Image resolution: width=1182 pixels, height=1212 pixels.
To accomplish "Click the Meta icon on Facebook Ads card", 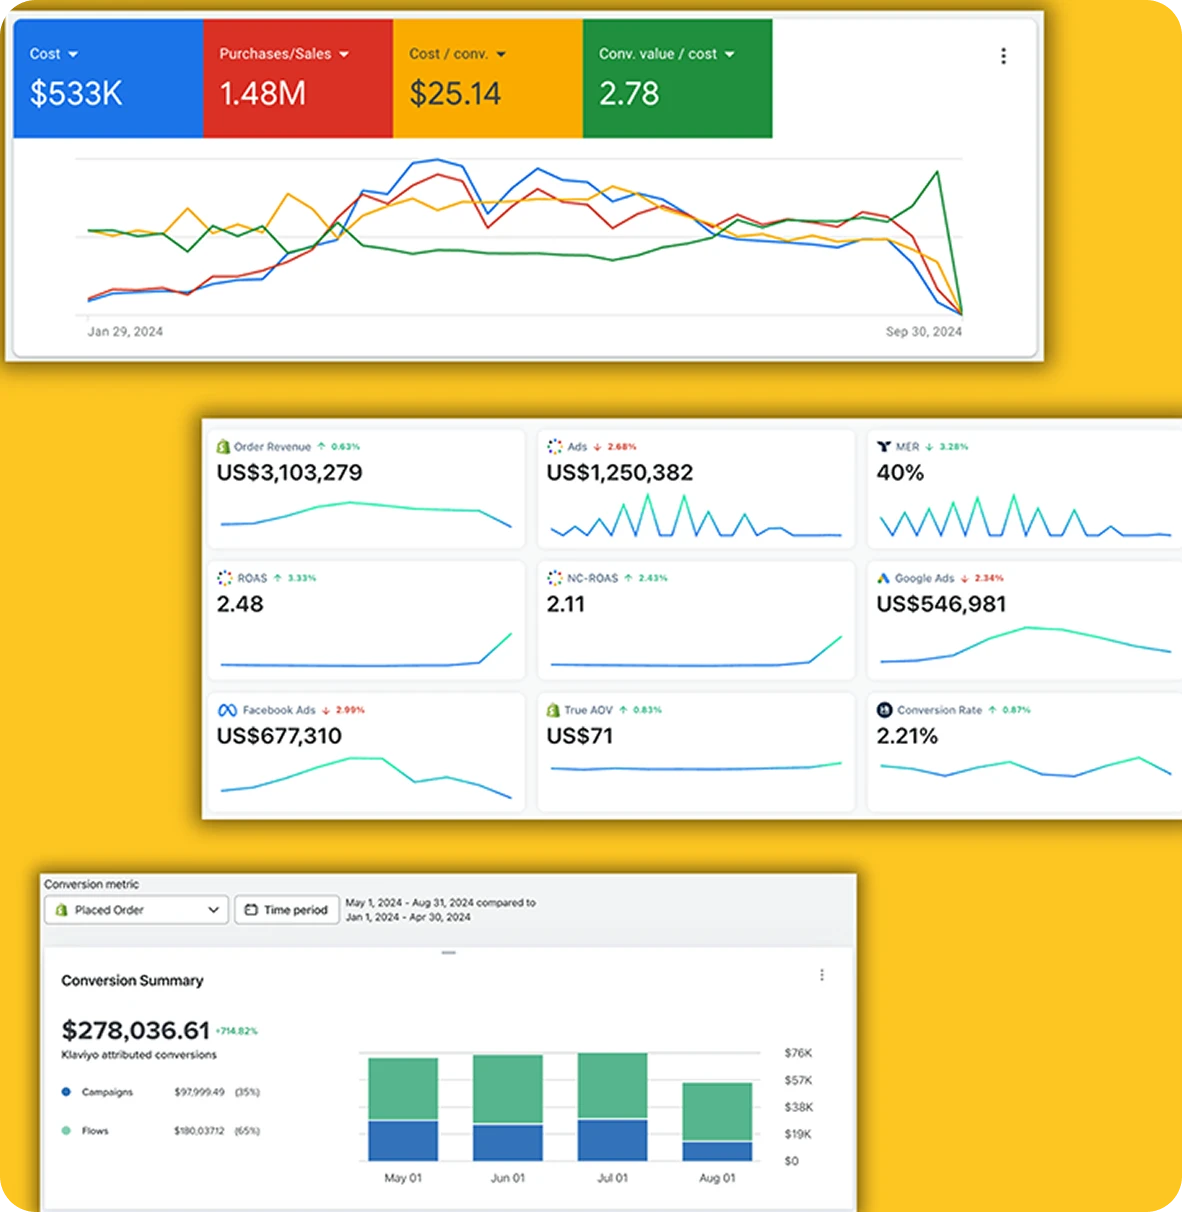I will (x=227, y=710).
